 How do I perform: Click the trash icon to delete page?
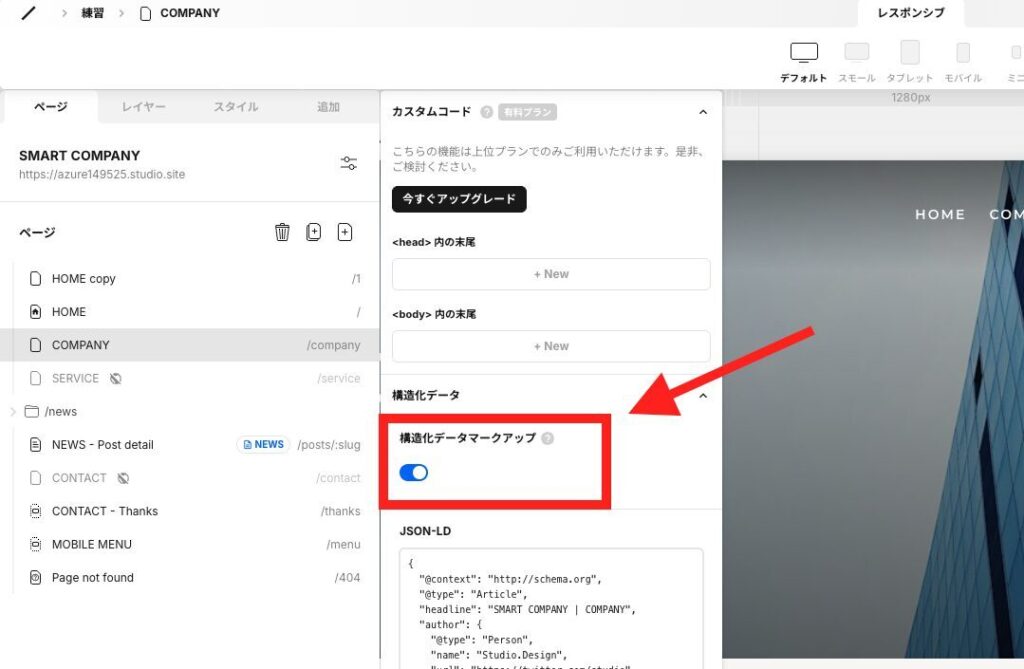point(282,233)
